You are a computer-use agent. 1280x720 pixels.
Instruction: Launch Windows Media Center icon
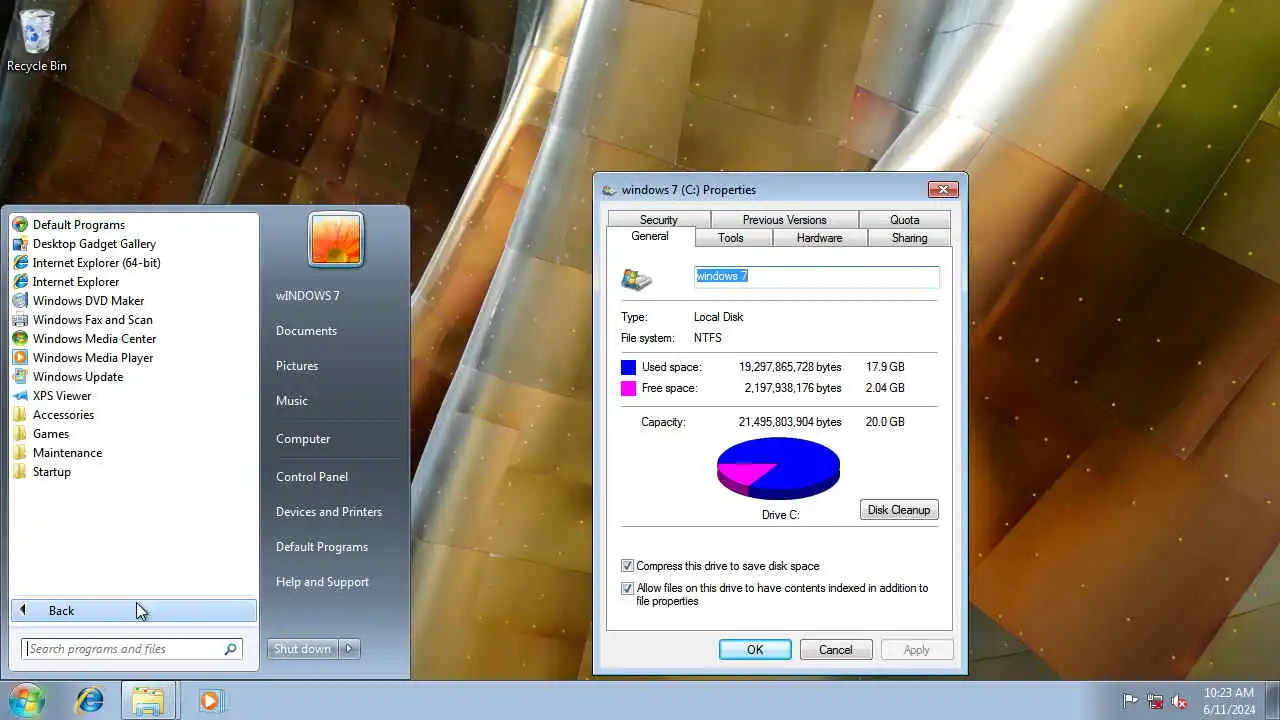click(20, 339)
